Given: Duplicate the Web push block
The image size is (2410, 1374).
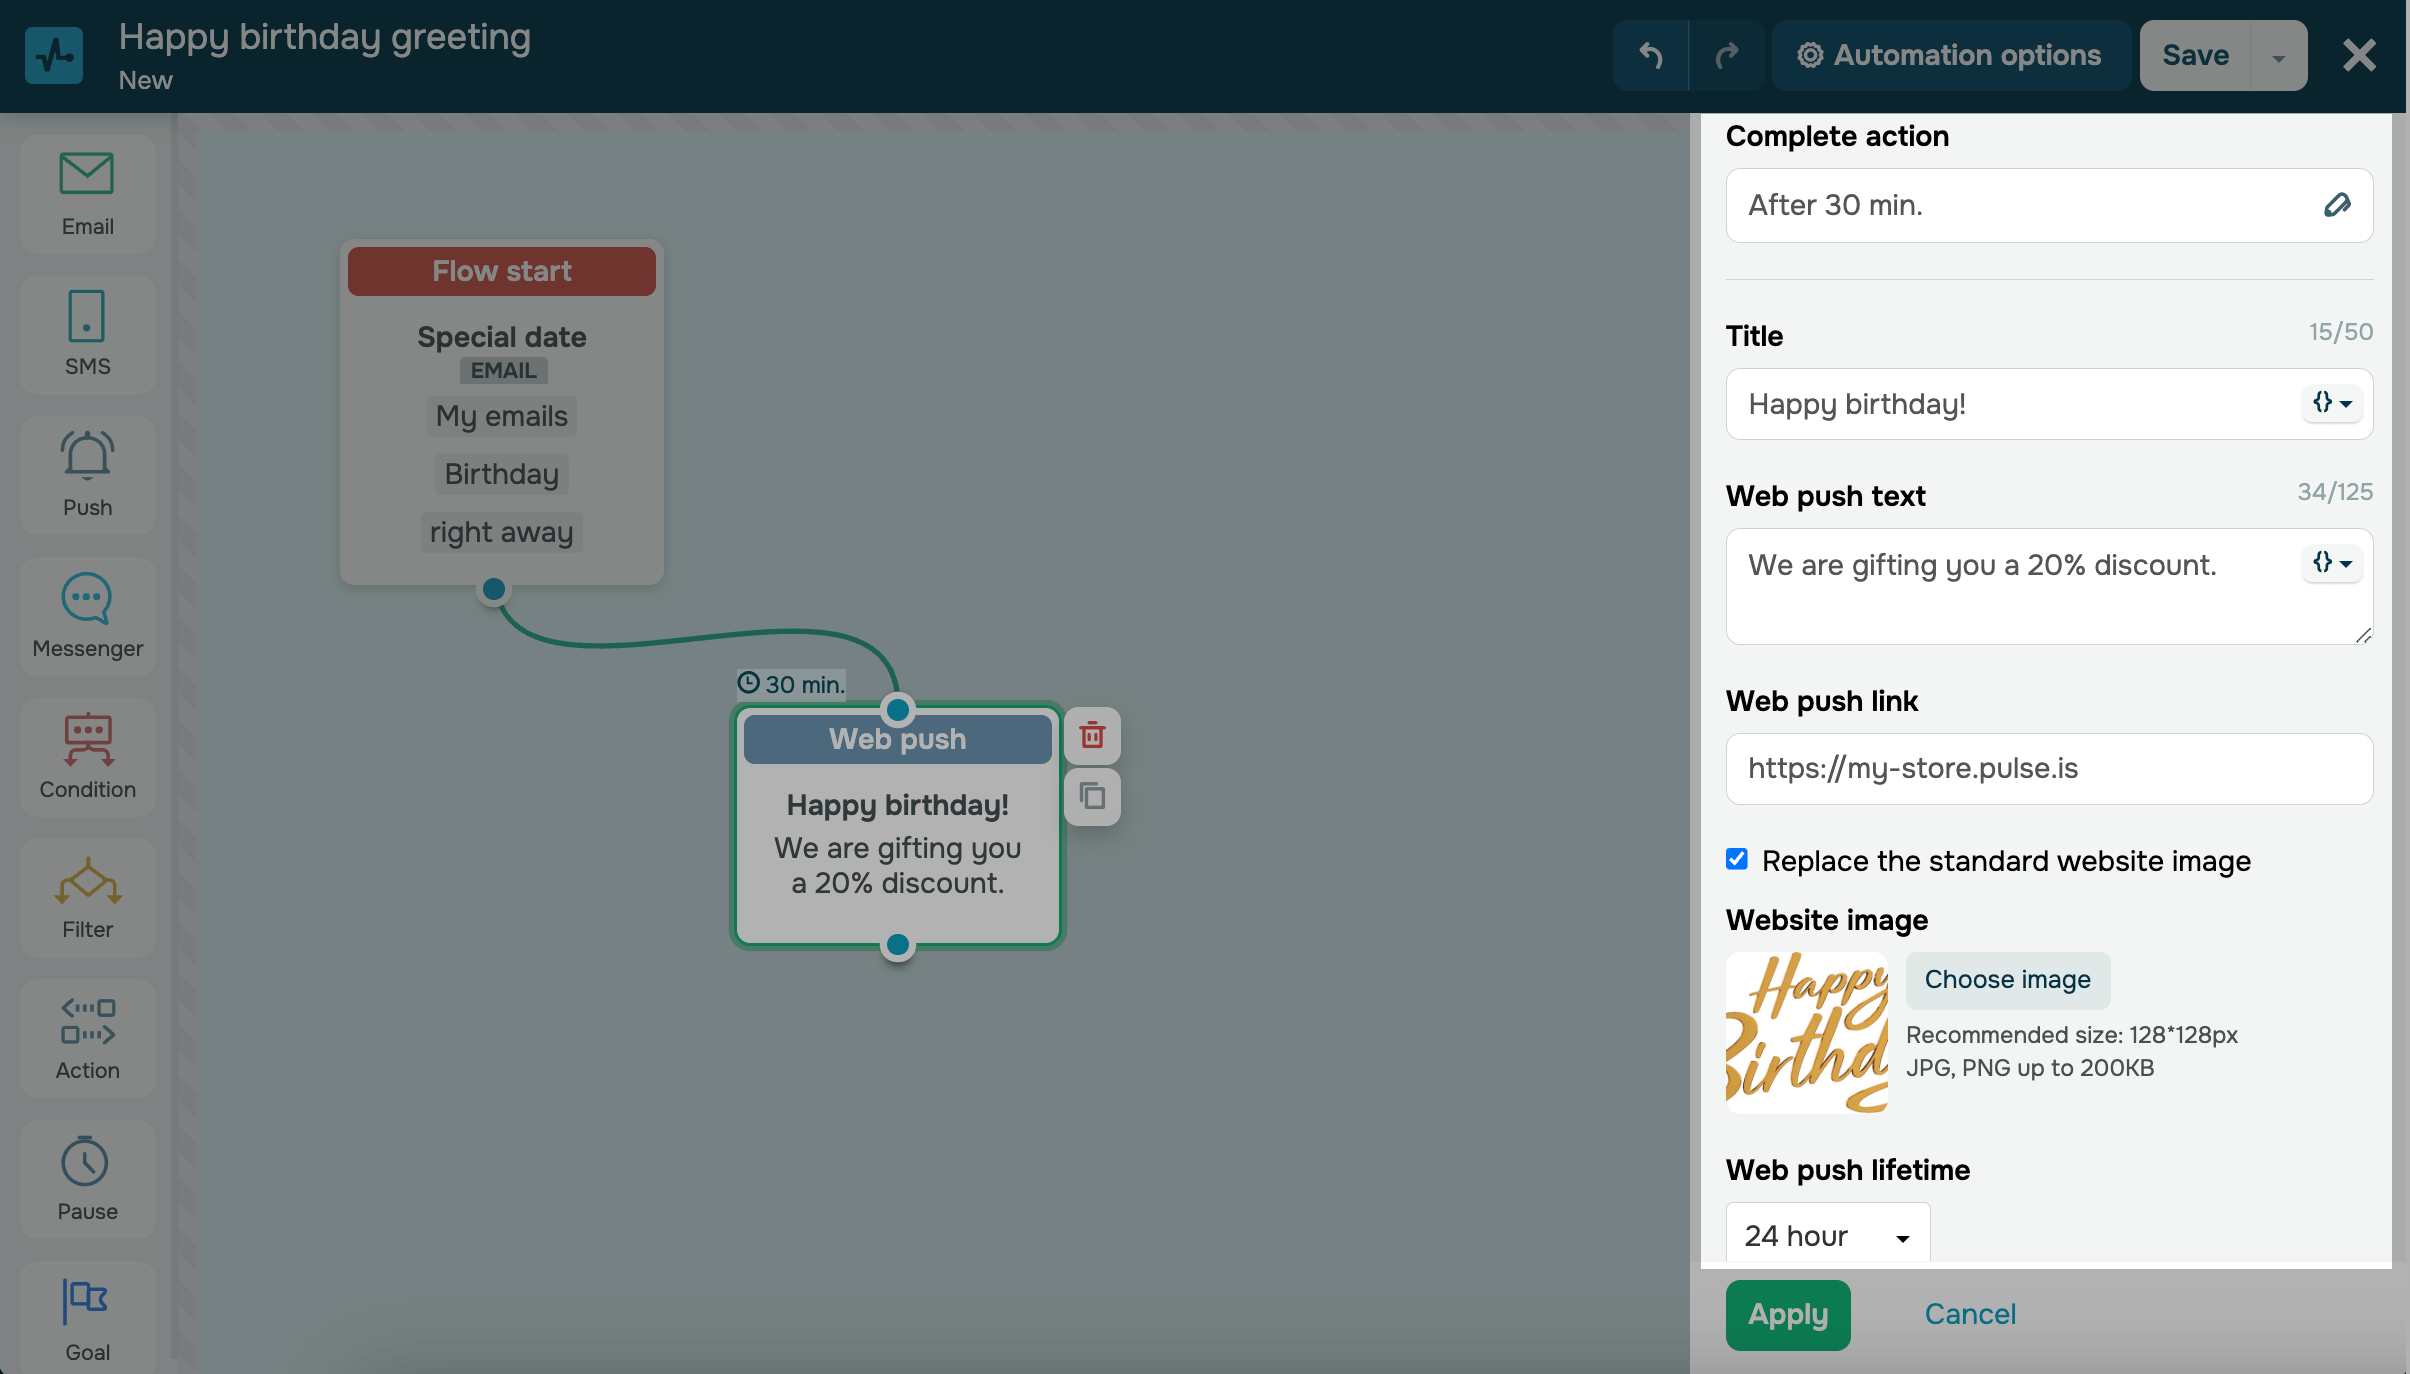Looking at the screenshot, I should 1092,797.
